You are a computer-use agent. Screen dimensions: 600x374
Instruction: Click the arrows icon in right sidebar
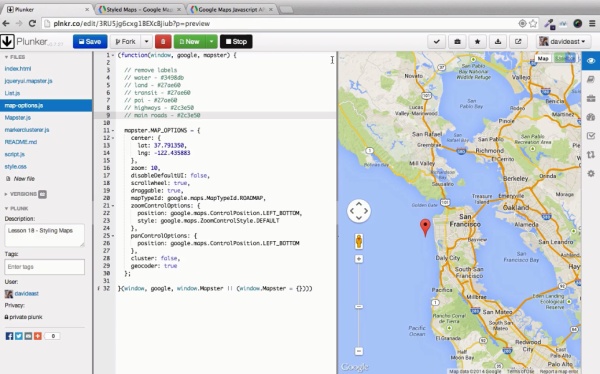(591, 155)
